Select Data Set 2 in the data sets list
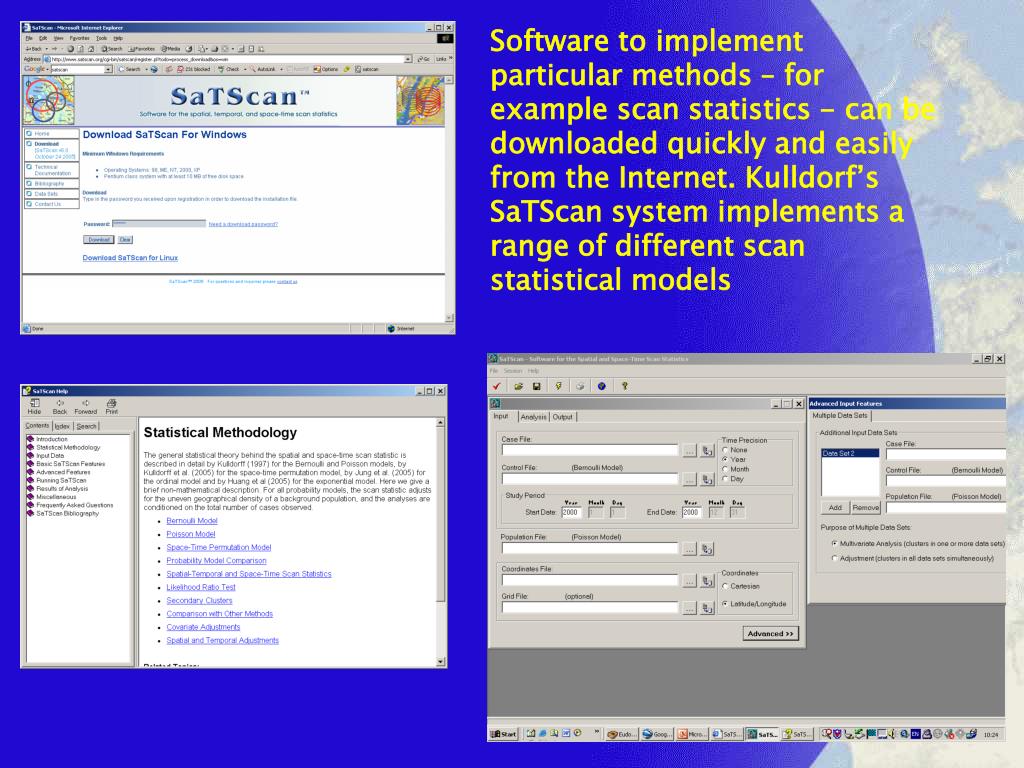Screen dimensions: 1024x768 click(x=850, y=453)
